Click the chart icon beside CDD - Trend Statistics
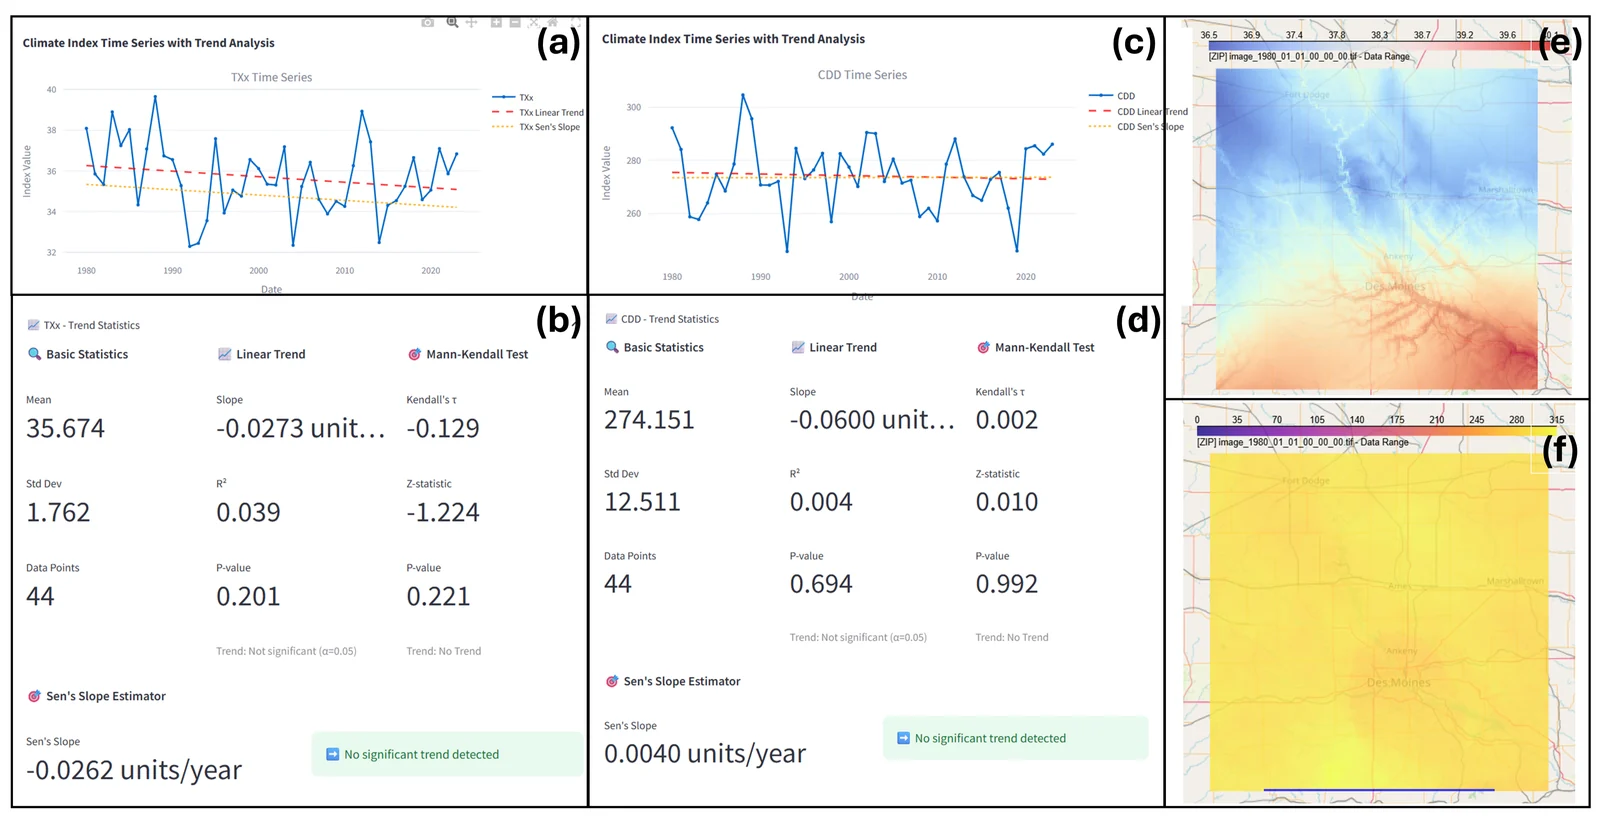The width and height of the screenshot is (1600, 824). [611, 319]
